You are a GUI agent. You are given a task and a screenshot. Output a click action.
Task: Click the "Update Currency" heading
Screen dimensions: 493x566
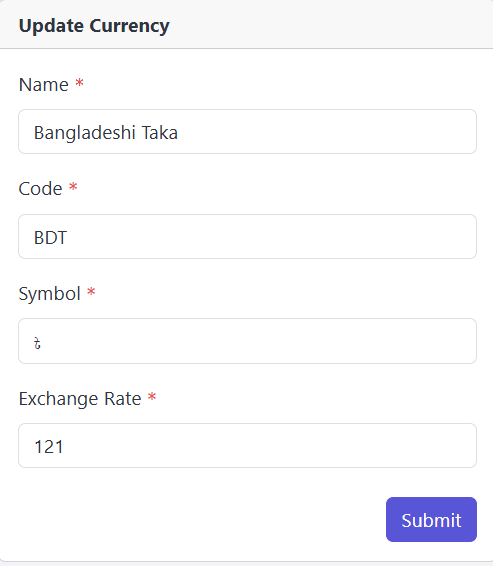94,26
